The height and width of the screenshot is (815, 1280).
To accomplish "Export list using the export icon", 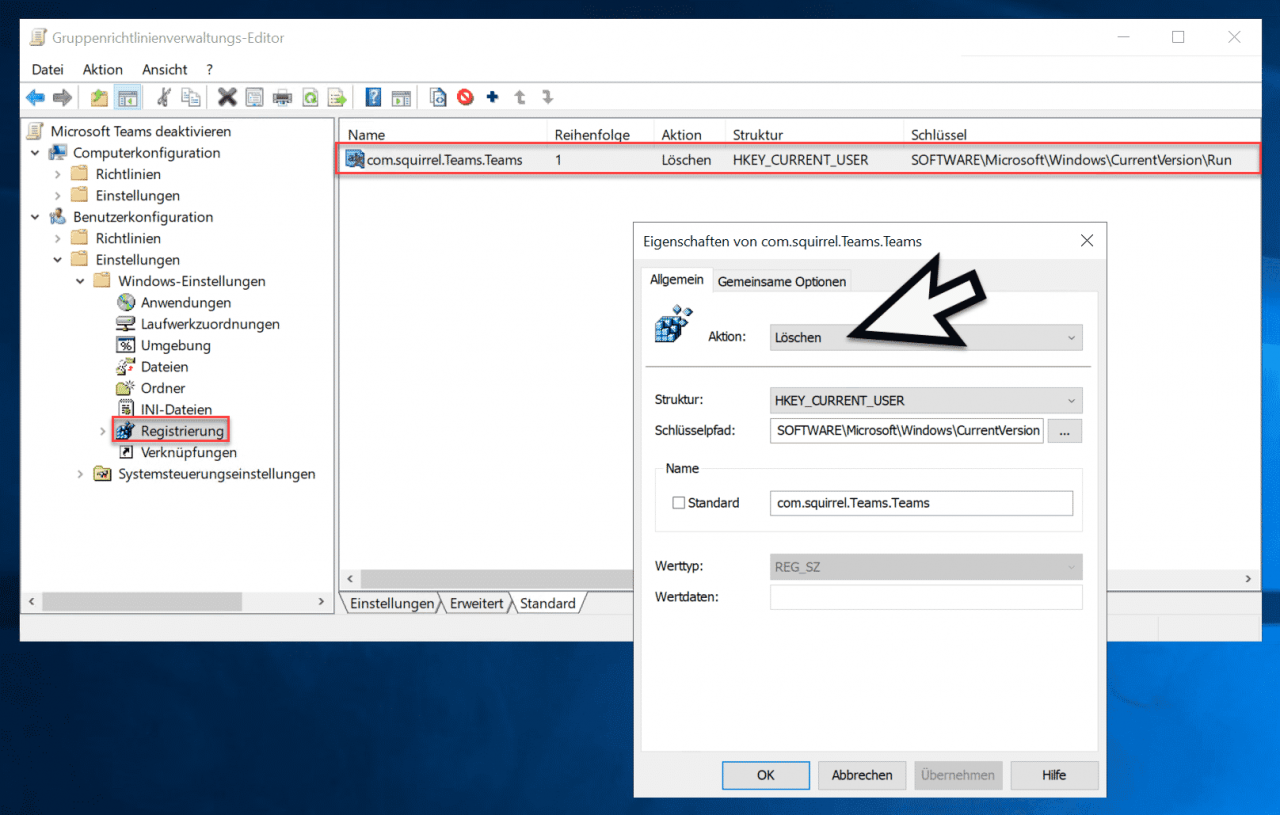I will point(337,97).
